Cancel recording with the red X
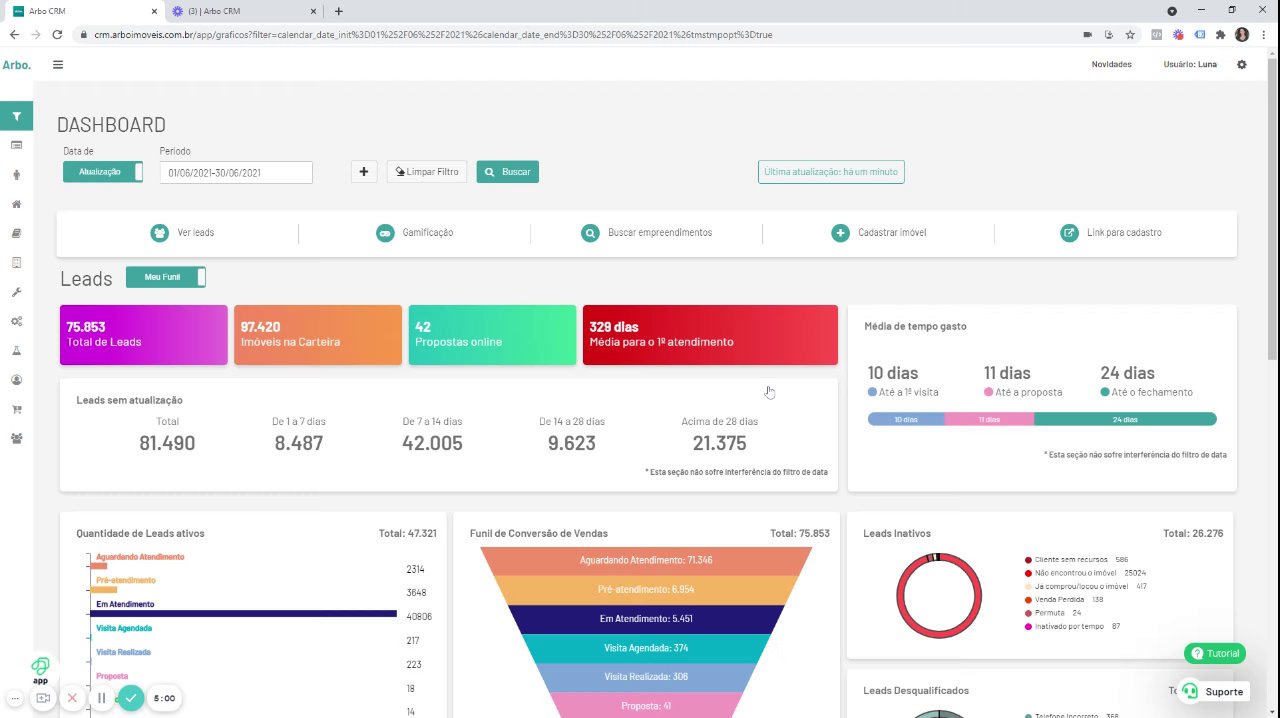 point(72,698)
